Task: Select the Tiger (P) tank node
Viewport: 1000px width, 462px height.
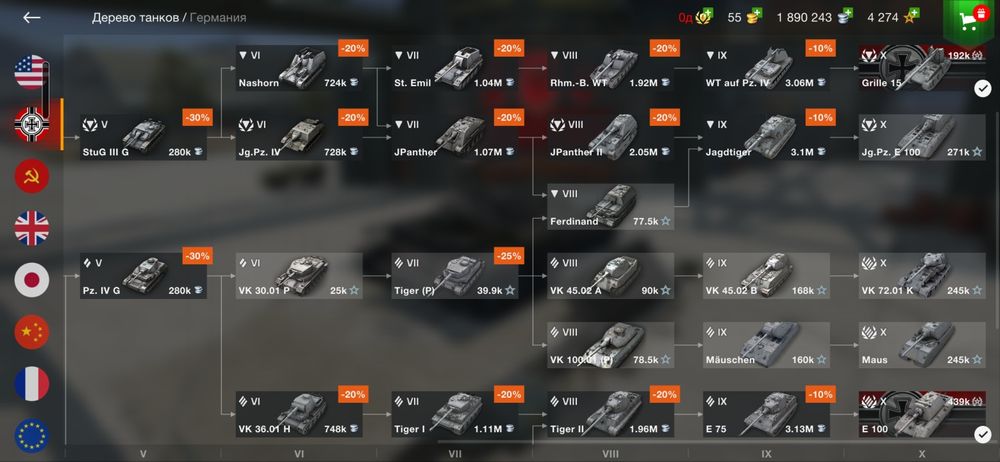Action: [x=455, y=276]
